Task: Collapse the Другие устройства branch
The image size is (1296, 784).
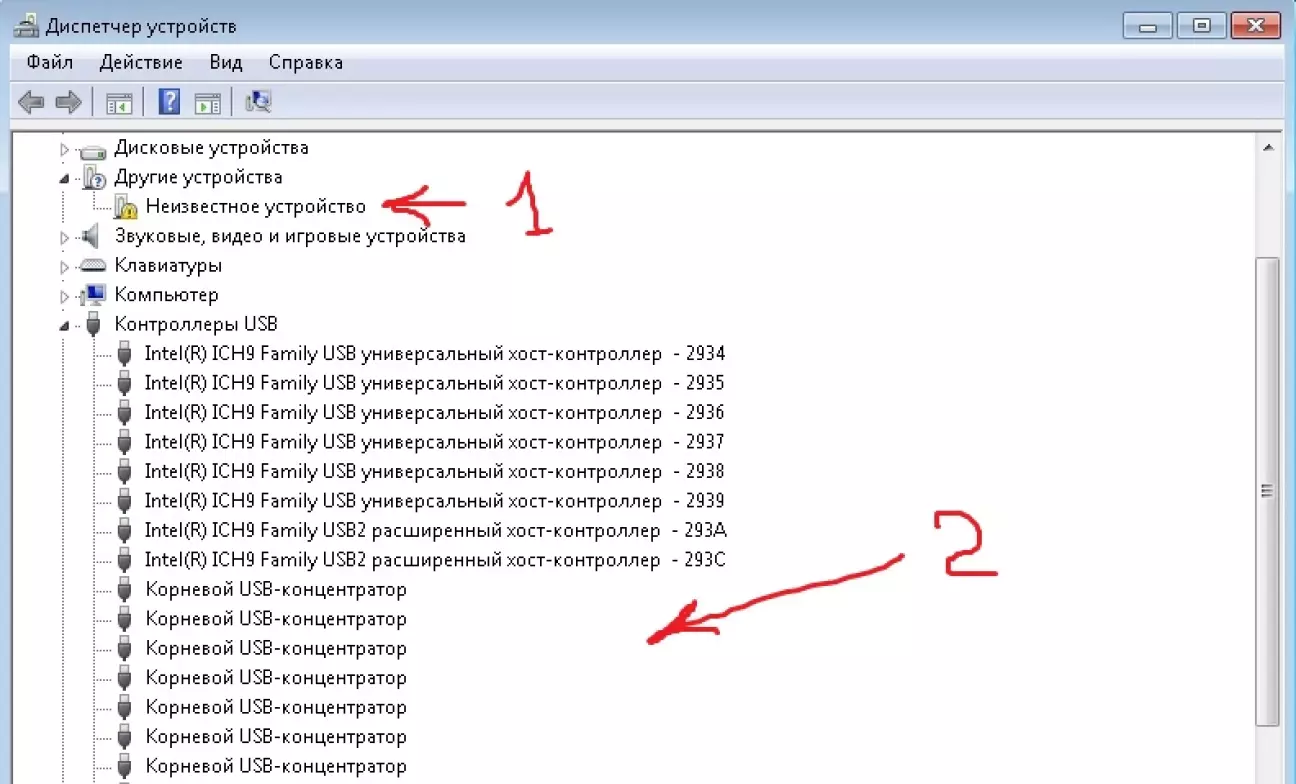Action: (x=65, y=179)
